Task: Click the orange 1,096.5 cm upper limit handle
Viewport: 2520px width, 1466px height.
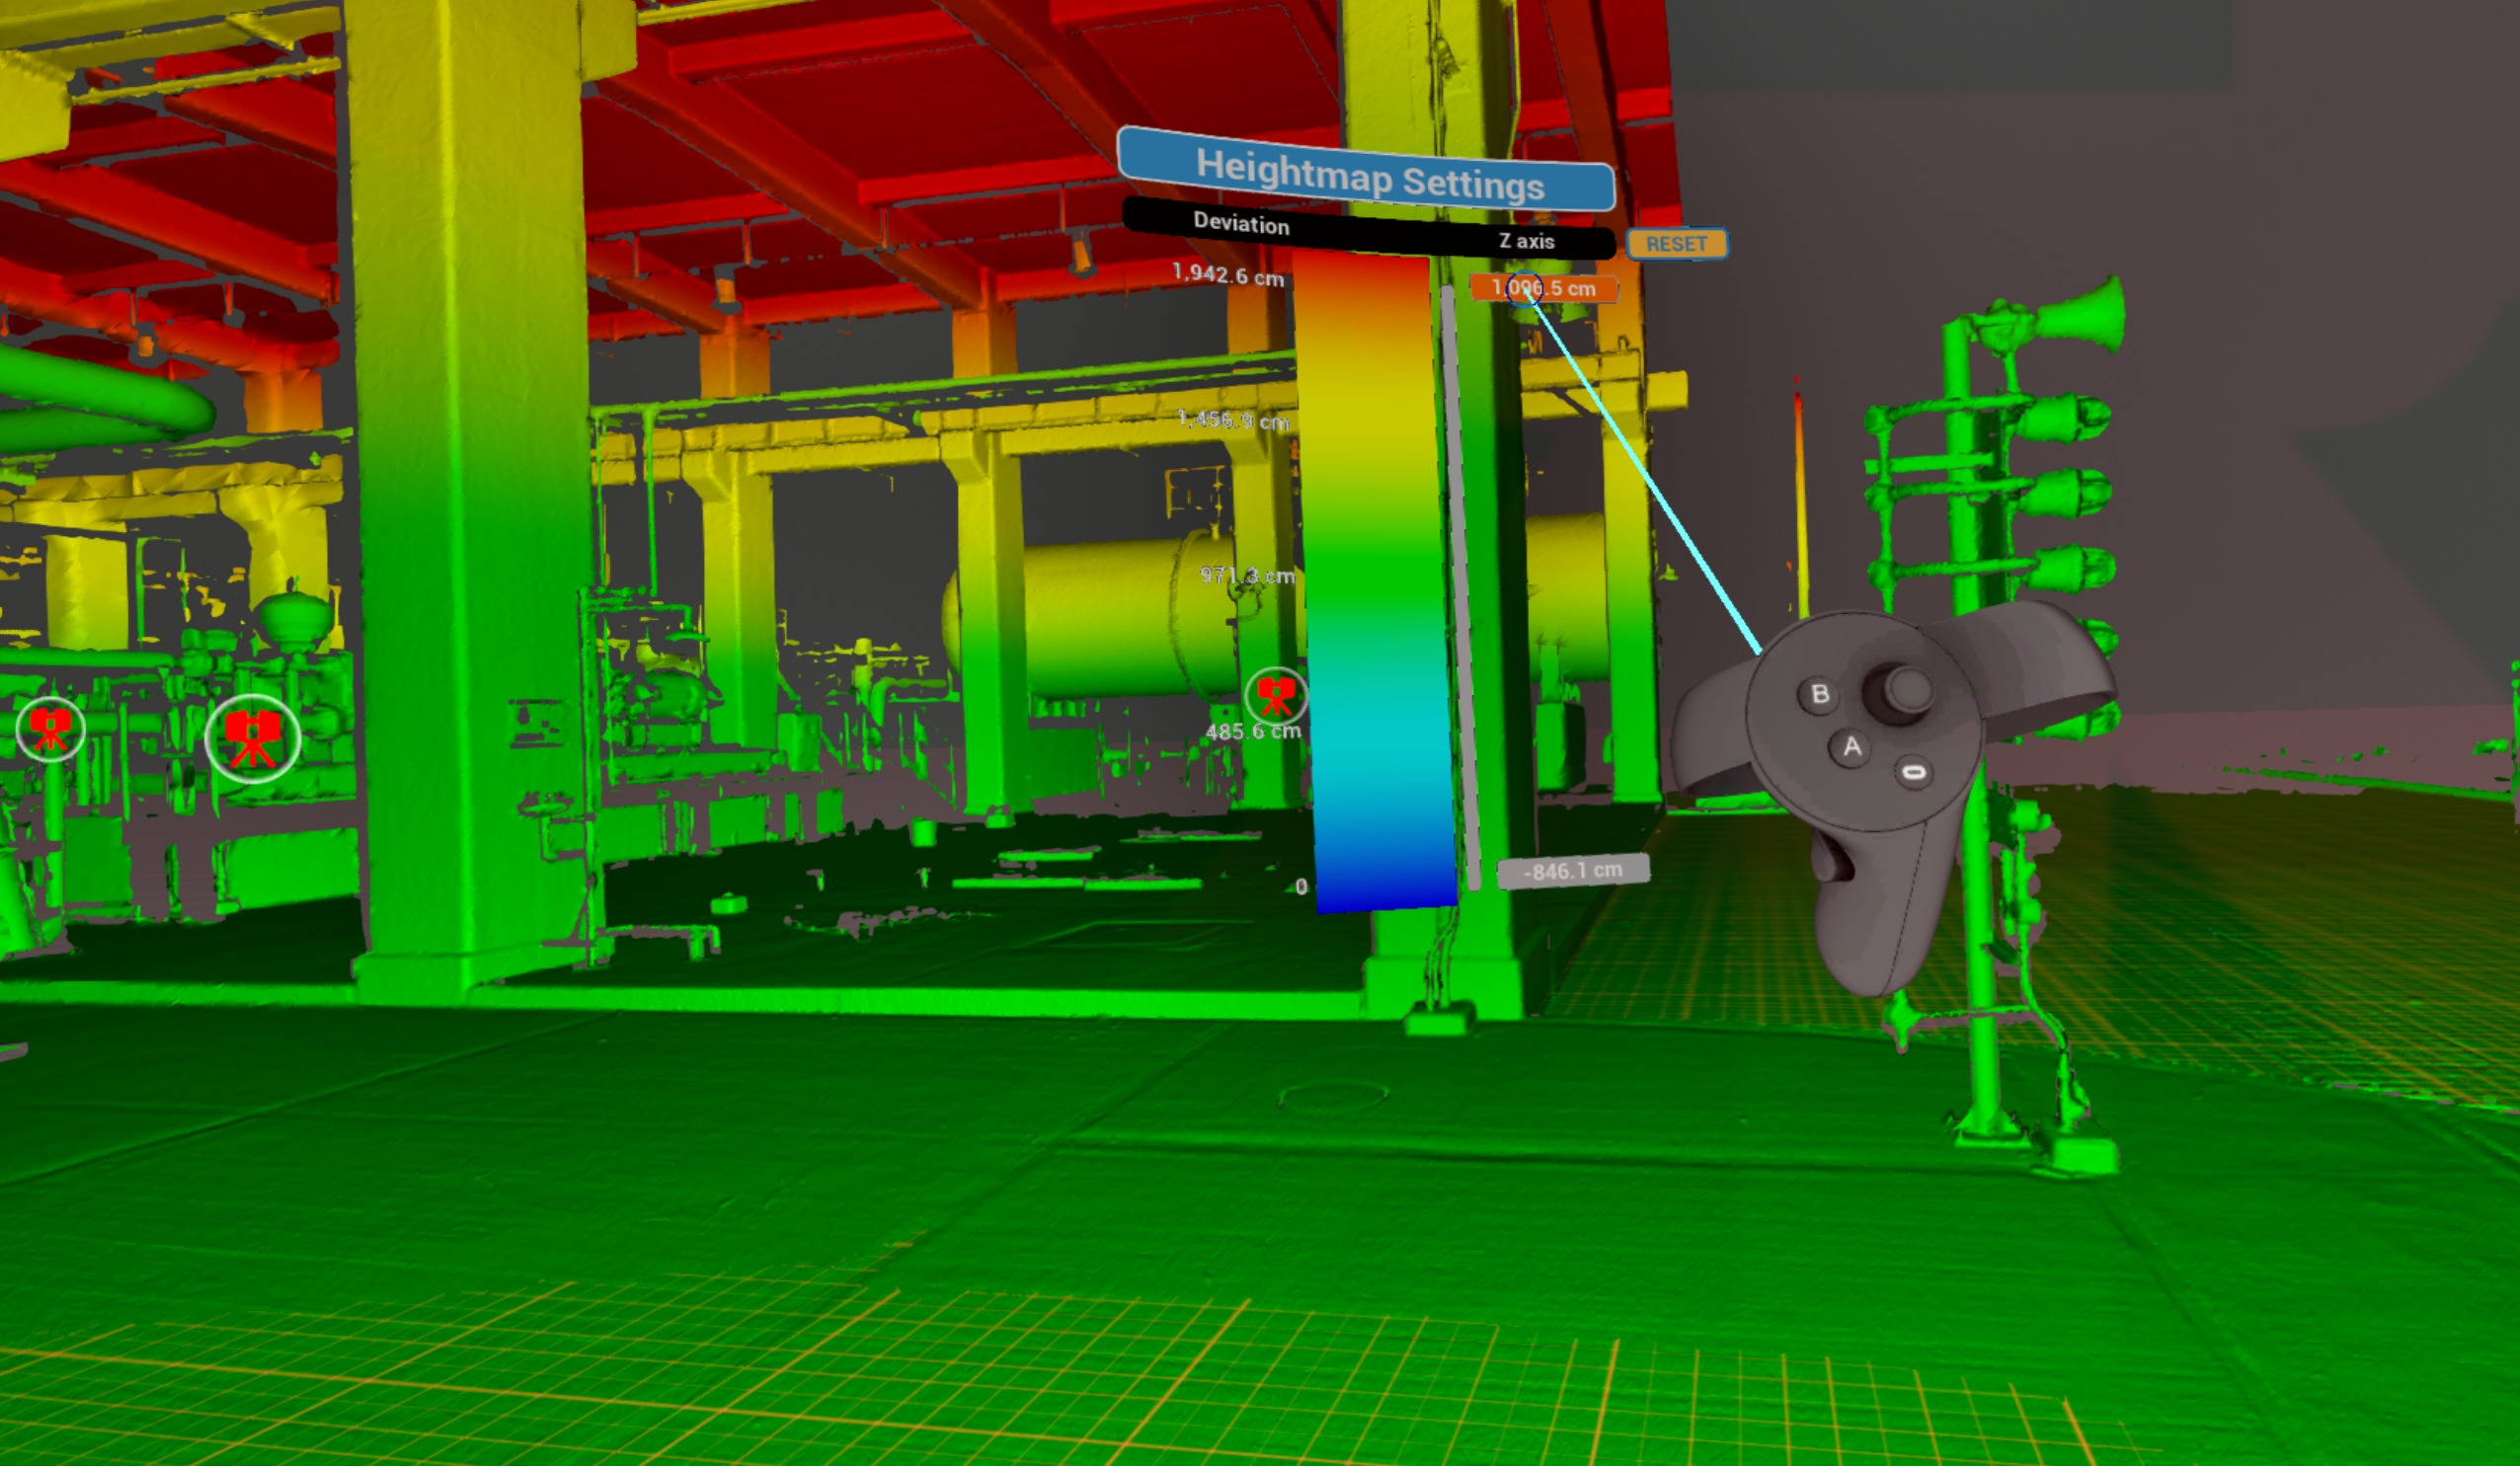Action: pyautogui.click(x=1544, y=289)
